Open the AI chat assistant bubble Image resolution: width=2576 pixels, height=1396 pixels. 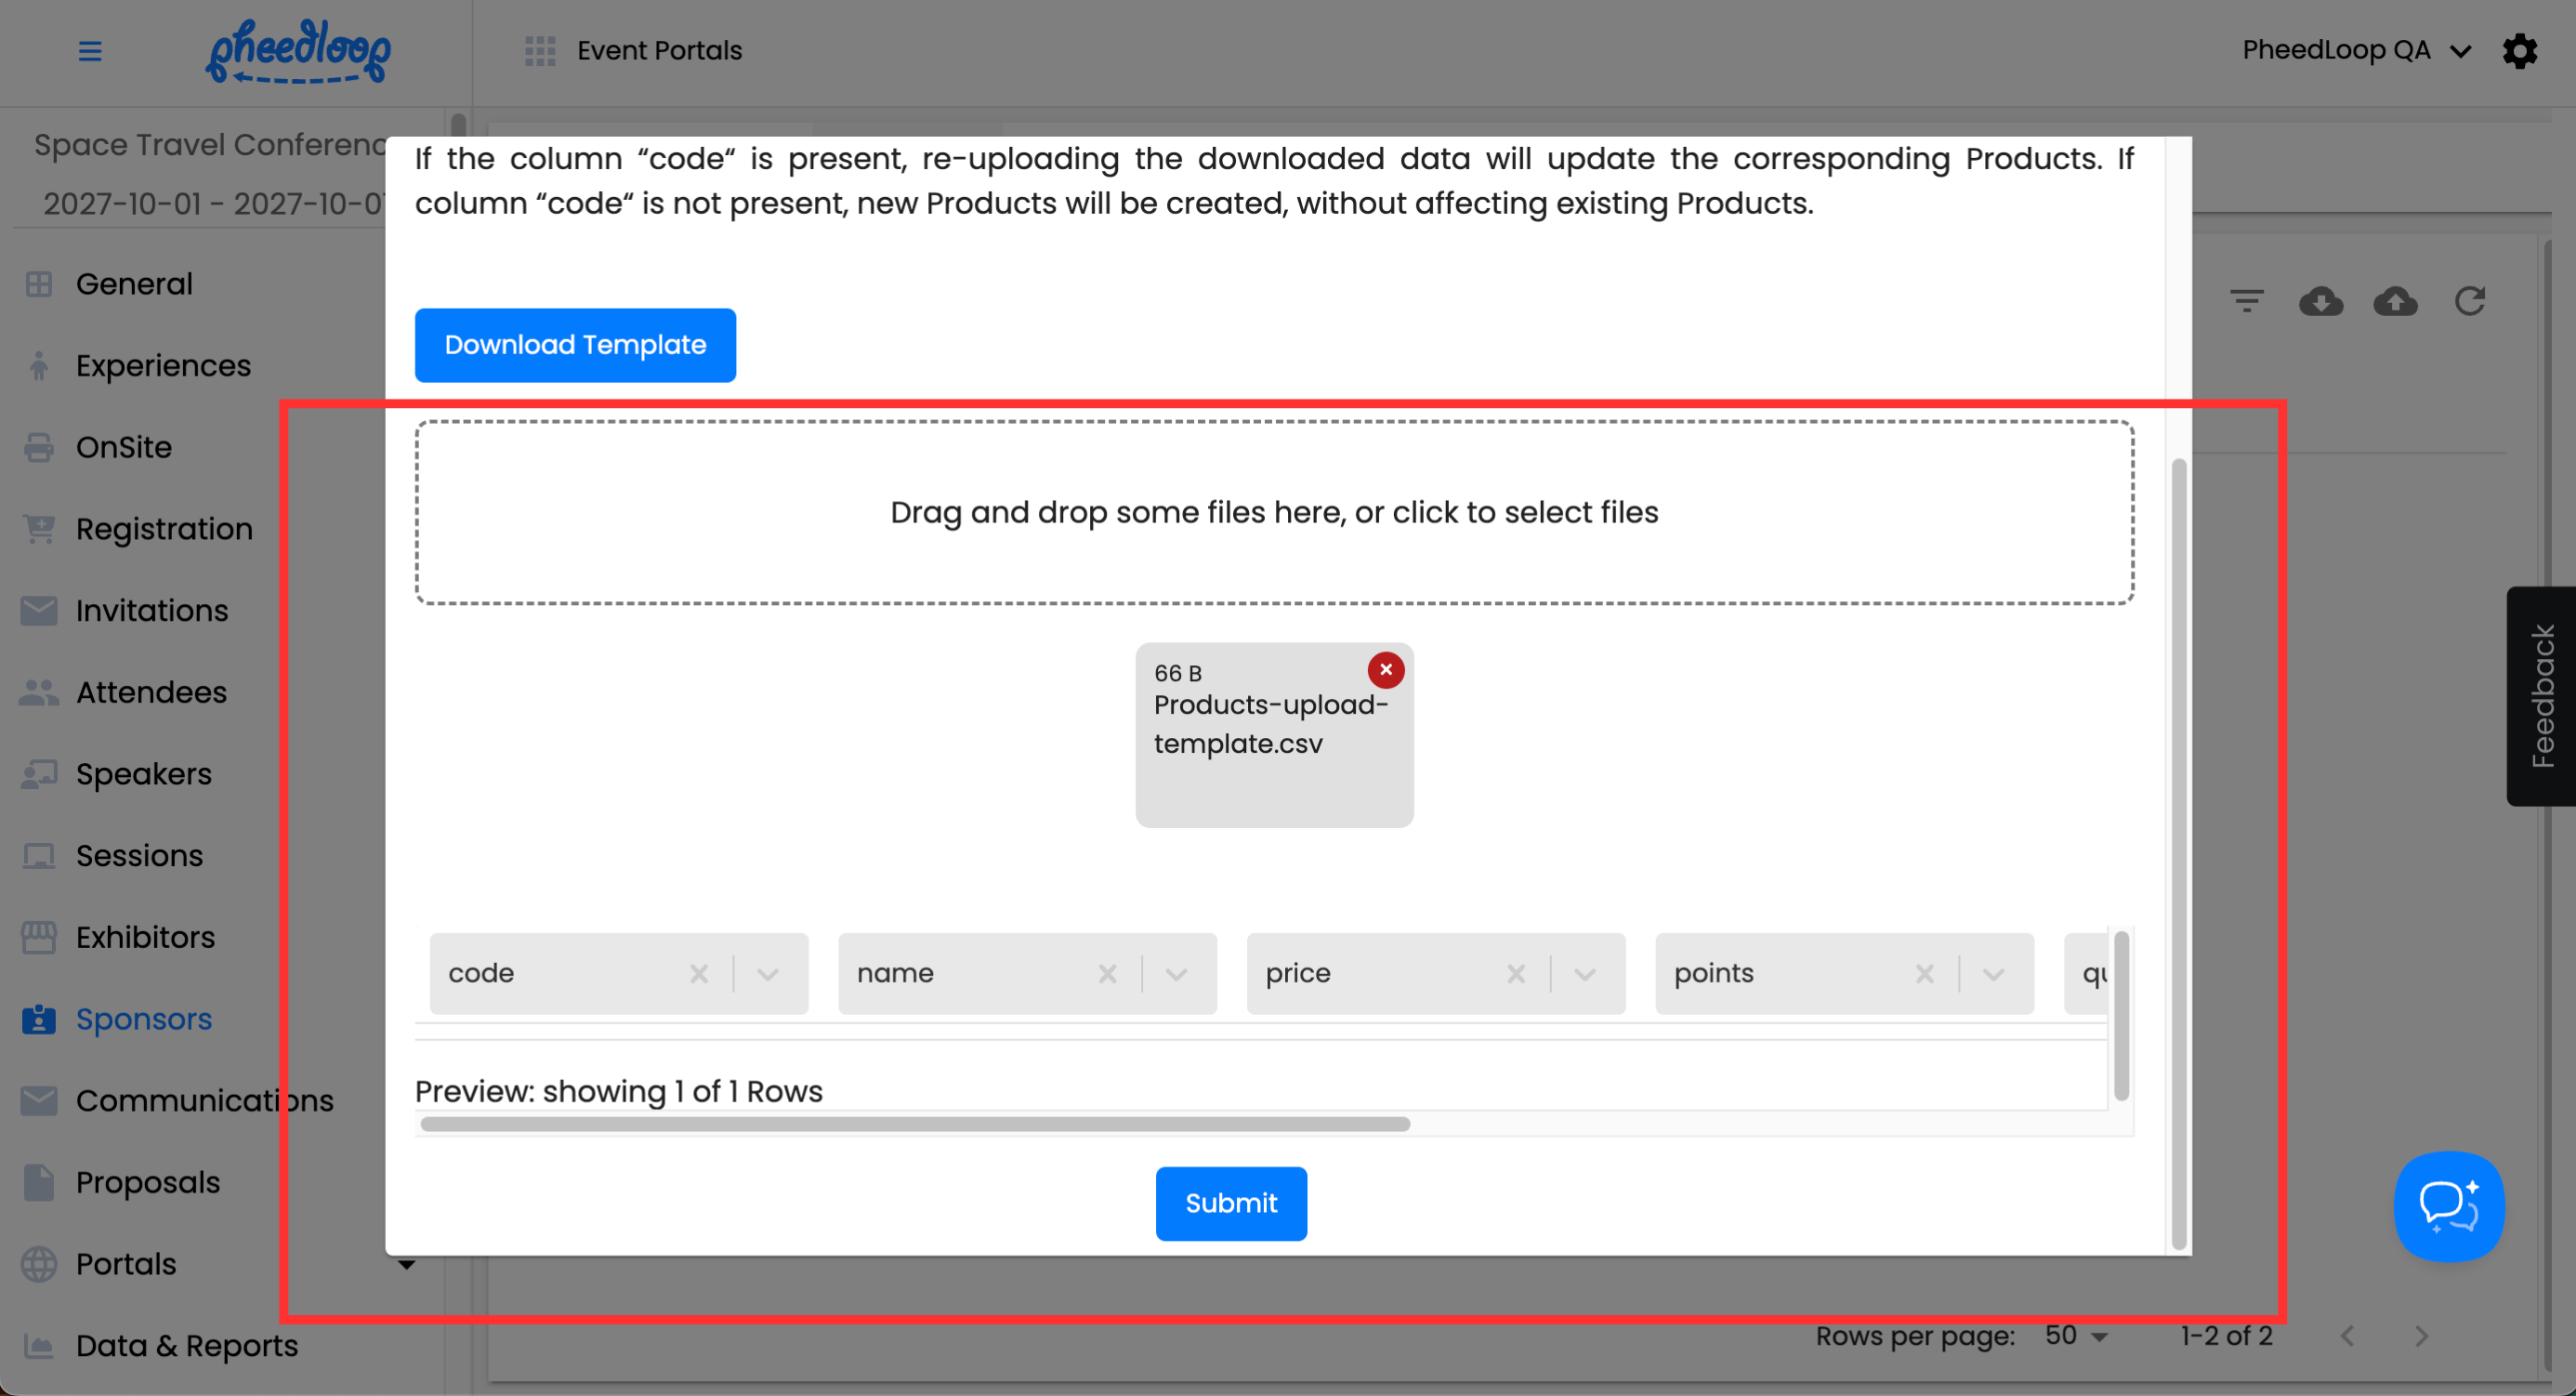[x=2447, y=1206]
